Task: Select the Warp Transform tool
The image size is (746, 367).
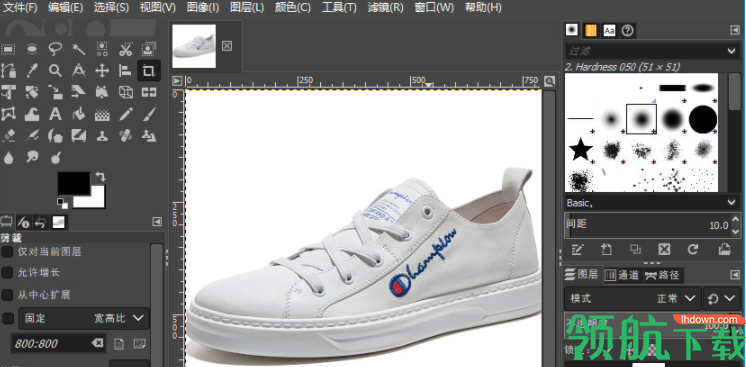Action: tap(32, 114)
